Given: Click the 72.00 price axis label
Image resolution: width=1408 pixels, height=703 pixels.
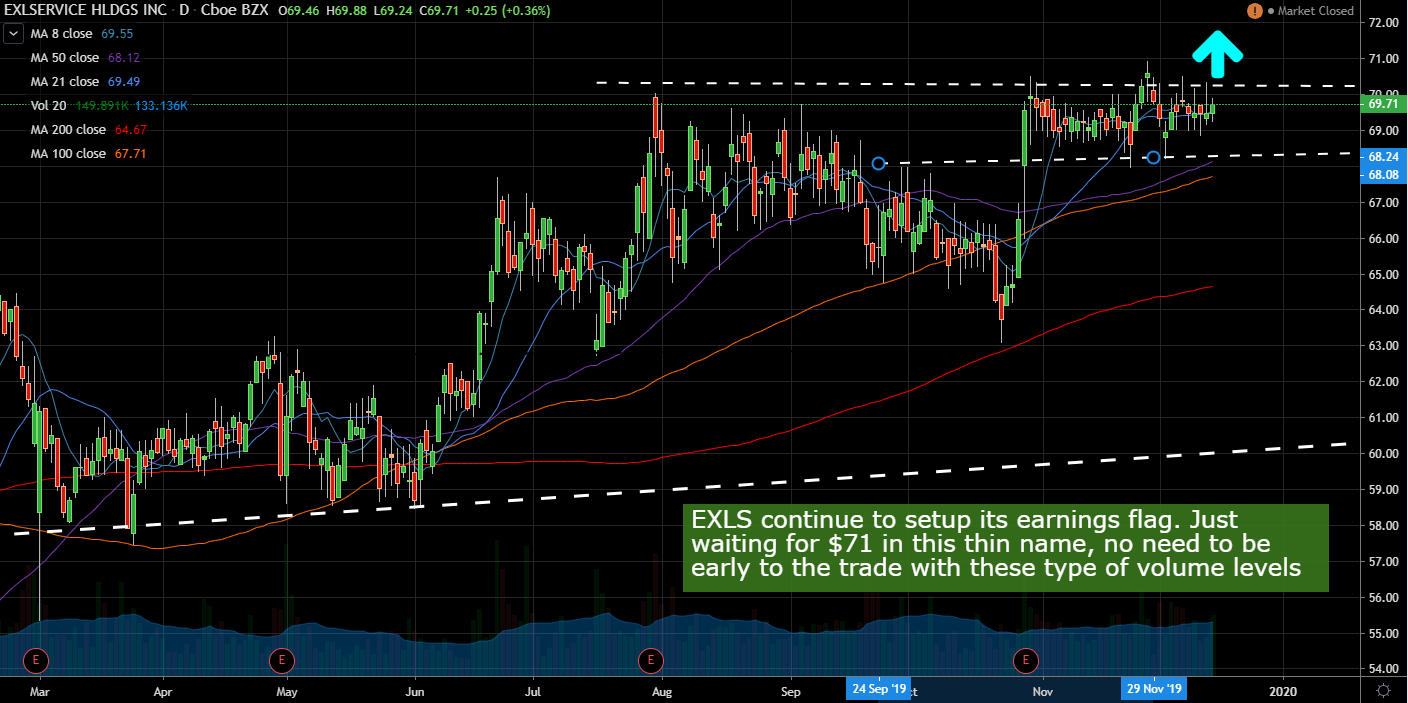Looking at the screenshot, I should coord(1382,23).
